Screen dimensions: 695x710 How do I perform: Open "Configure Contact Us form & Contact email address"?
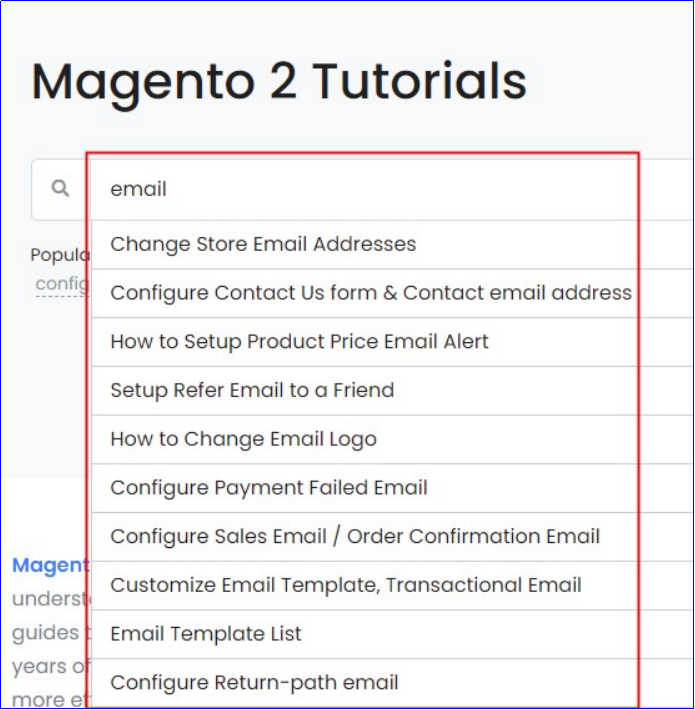[x=364, y=293]
